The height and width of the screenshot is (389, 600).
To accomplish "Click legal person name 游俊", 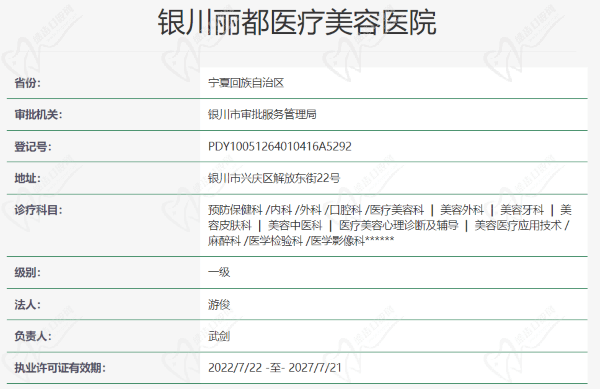I will [219, 305].
